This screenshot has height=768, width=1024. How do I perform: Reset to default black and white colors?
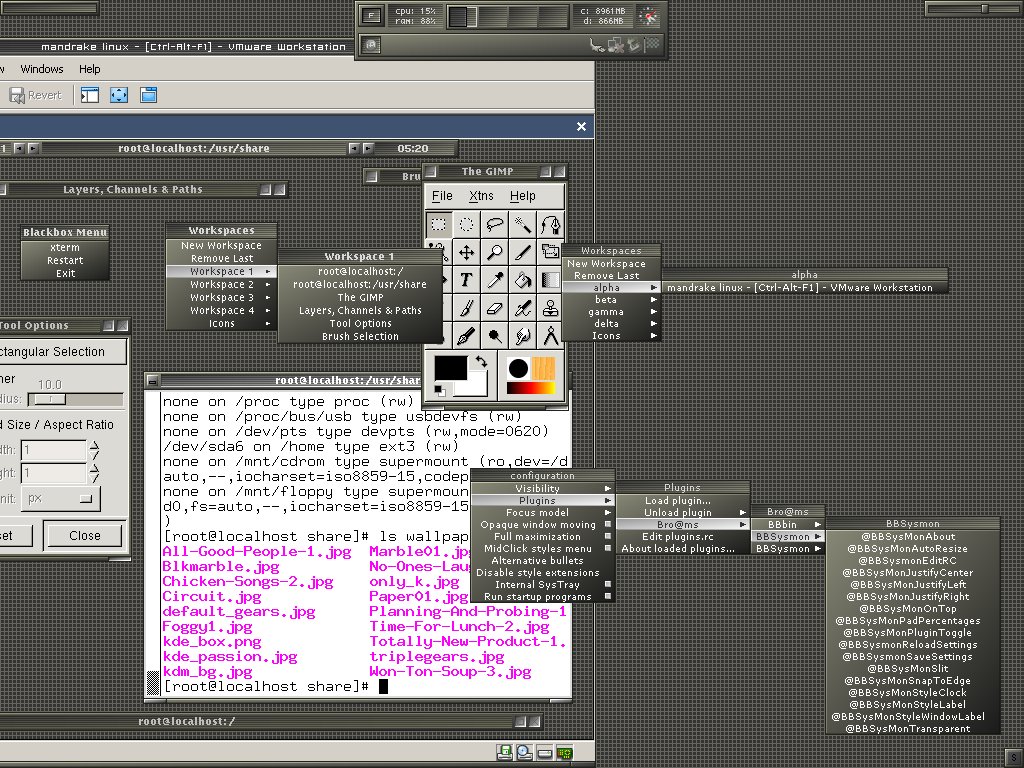tap(440, 391)
